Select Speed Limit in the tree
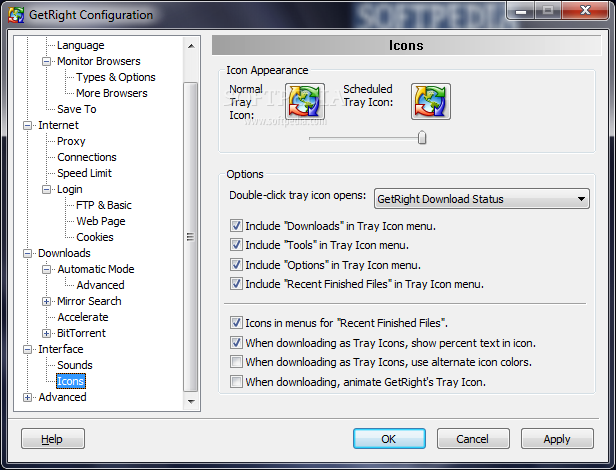 coord(84,173)
